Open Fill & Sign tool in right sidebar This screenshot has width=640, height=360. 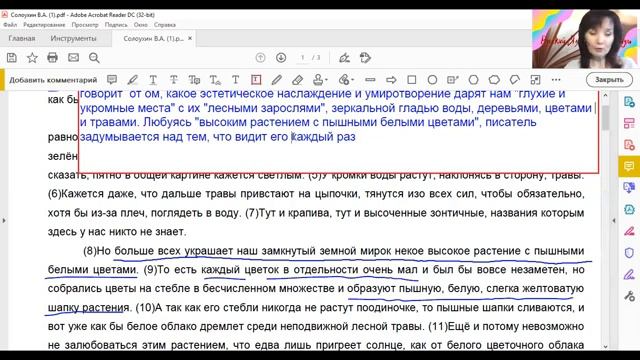[629, 274]
